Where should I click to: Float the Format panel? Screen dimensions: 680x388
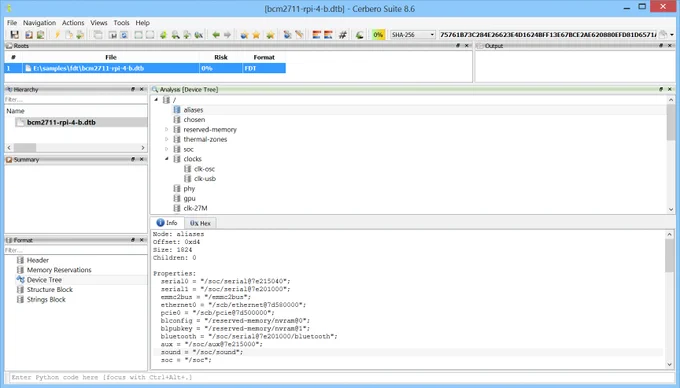pos(133,240)
